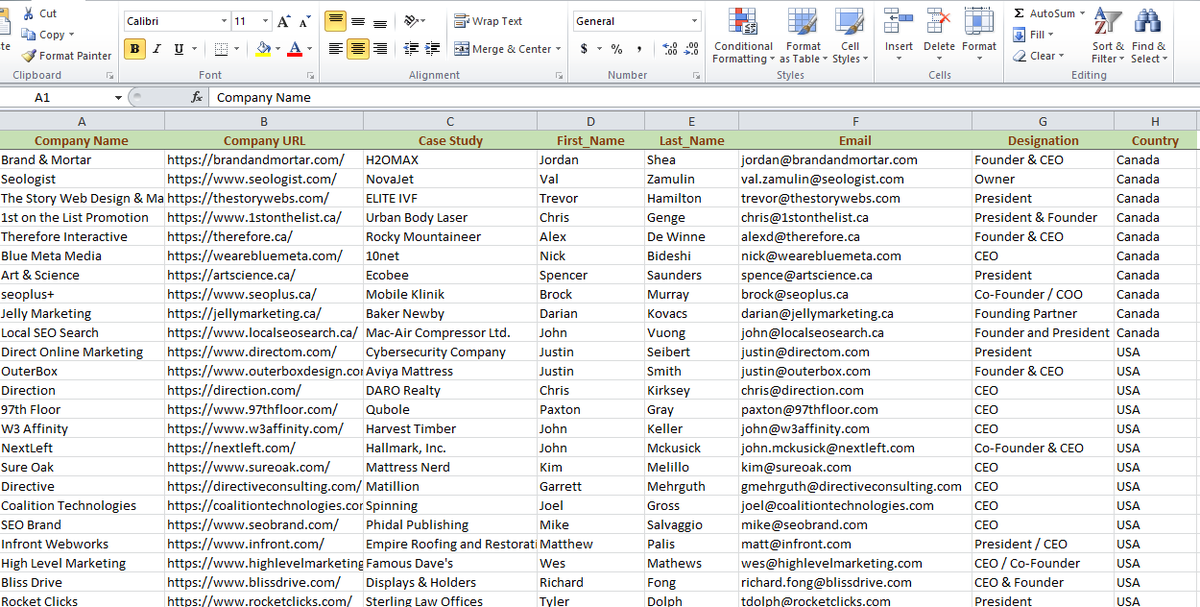Toggle Underline formatting
Screen dimensions: 1200x607
click(179, 49)
